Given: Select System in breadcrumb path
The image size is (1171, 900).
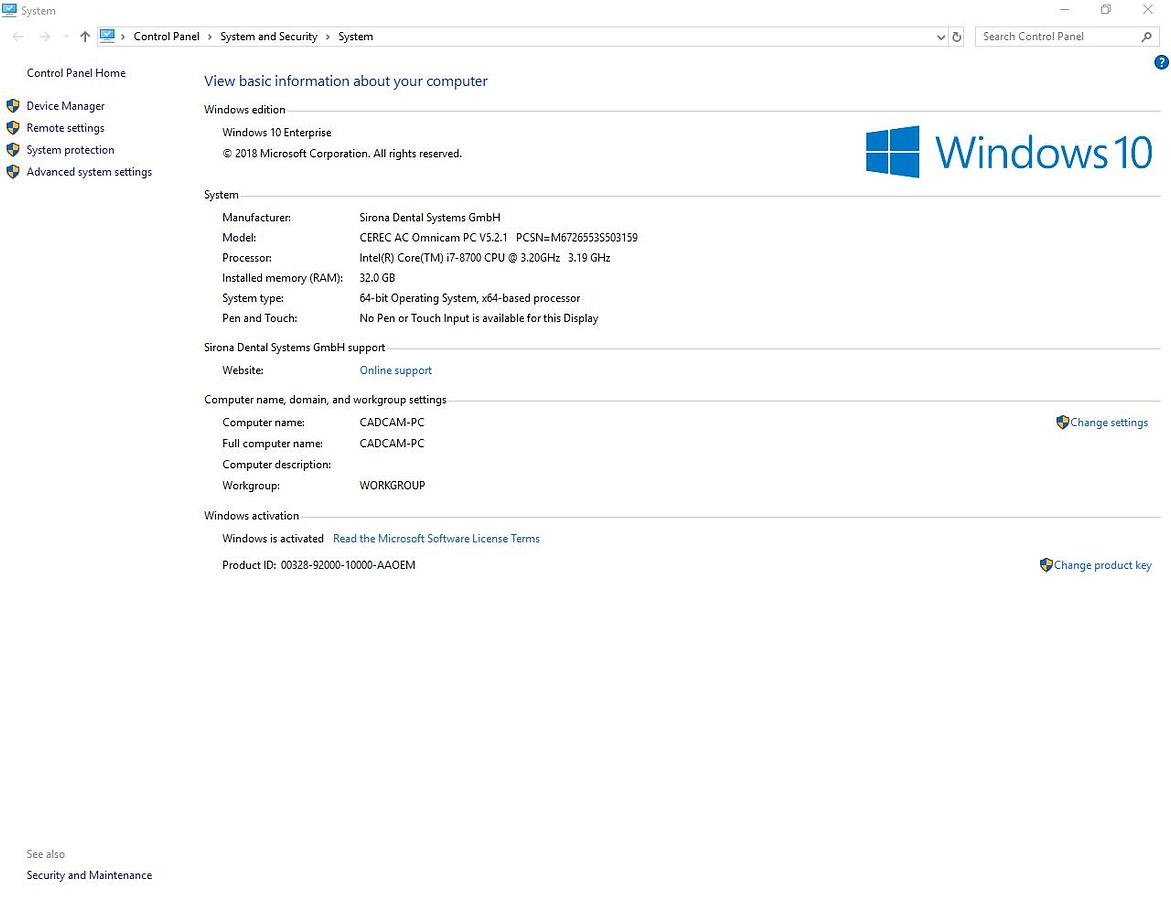Looking at the screenshot, I should [355, 37].
